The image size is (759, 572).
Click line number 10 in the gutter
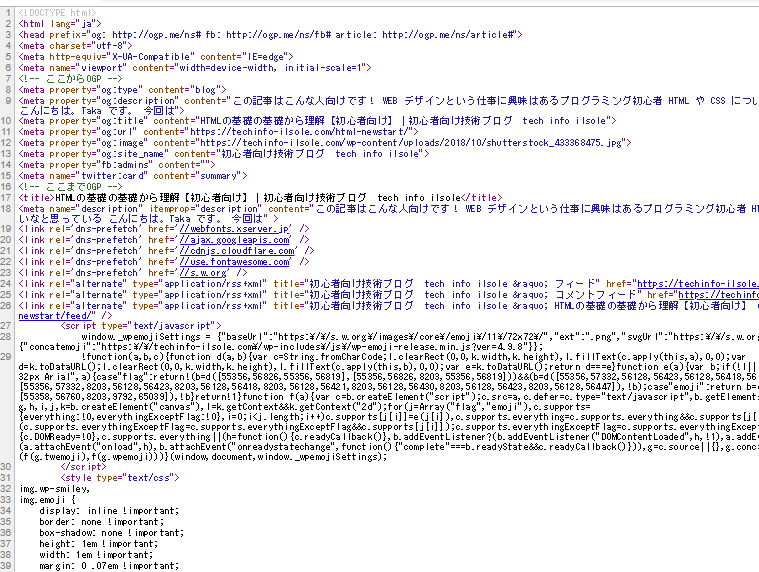coord(6,121)
